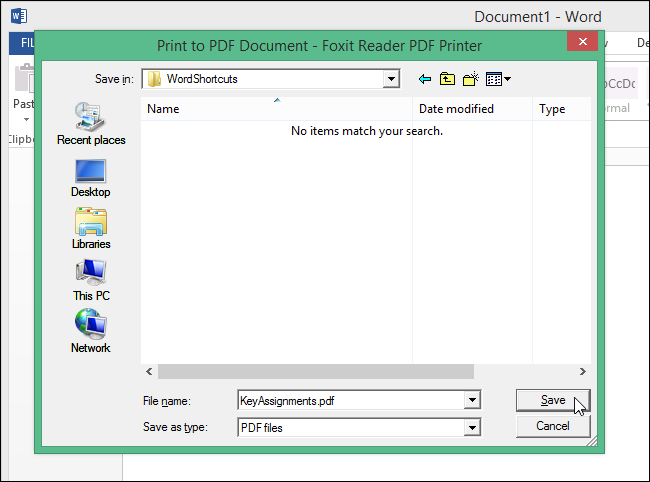Expand the Save in folder dropdown
This screenshot has height=482, width=650.
pos(391,79)
